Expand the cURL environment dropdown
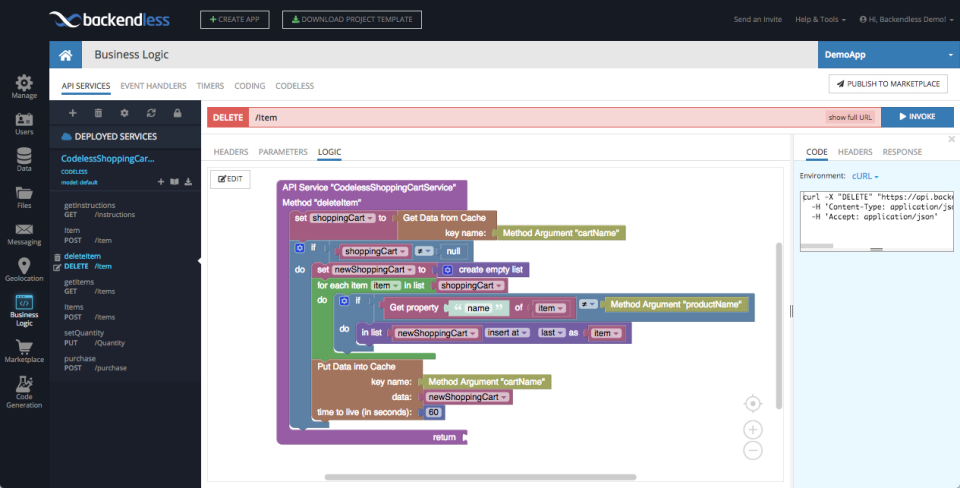This screenshot has height=488, width=960. click(x=865, y=175)
